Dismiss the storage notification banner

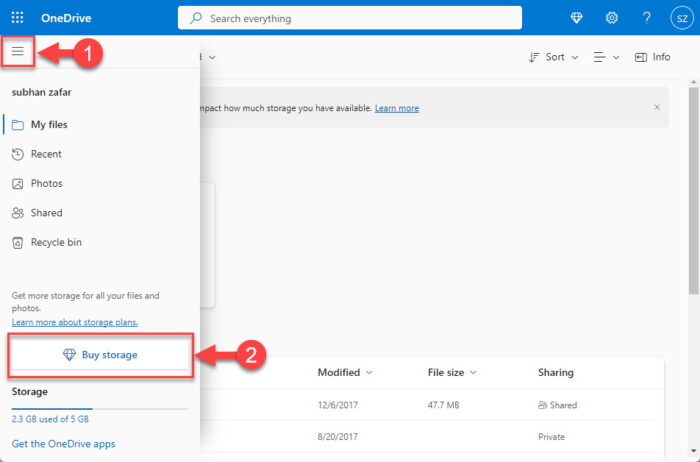[657, 107]
